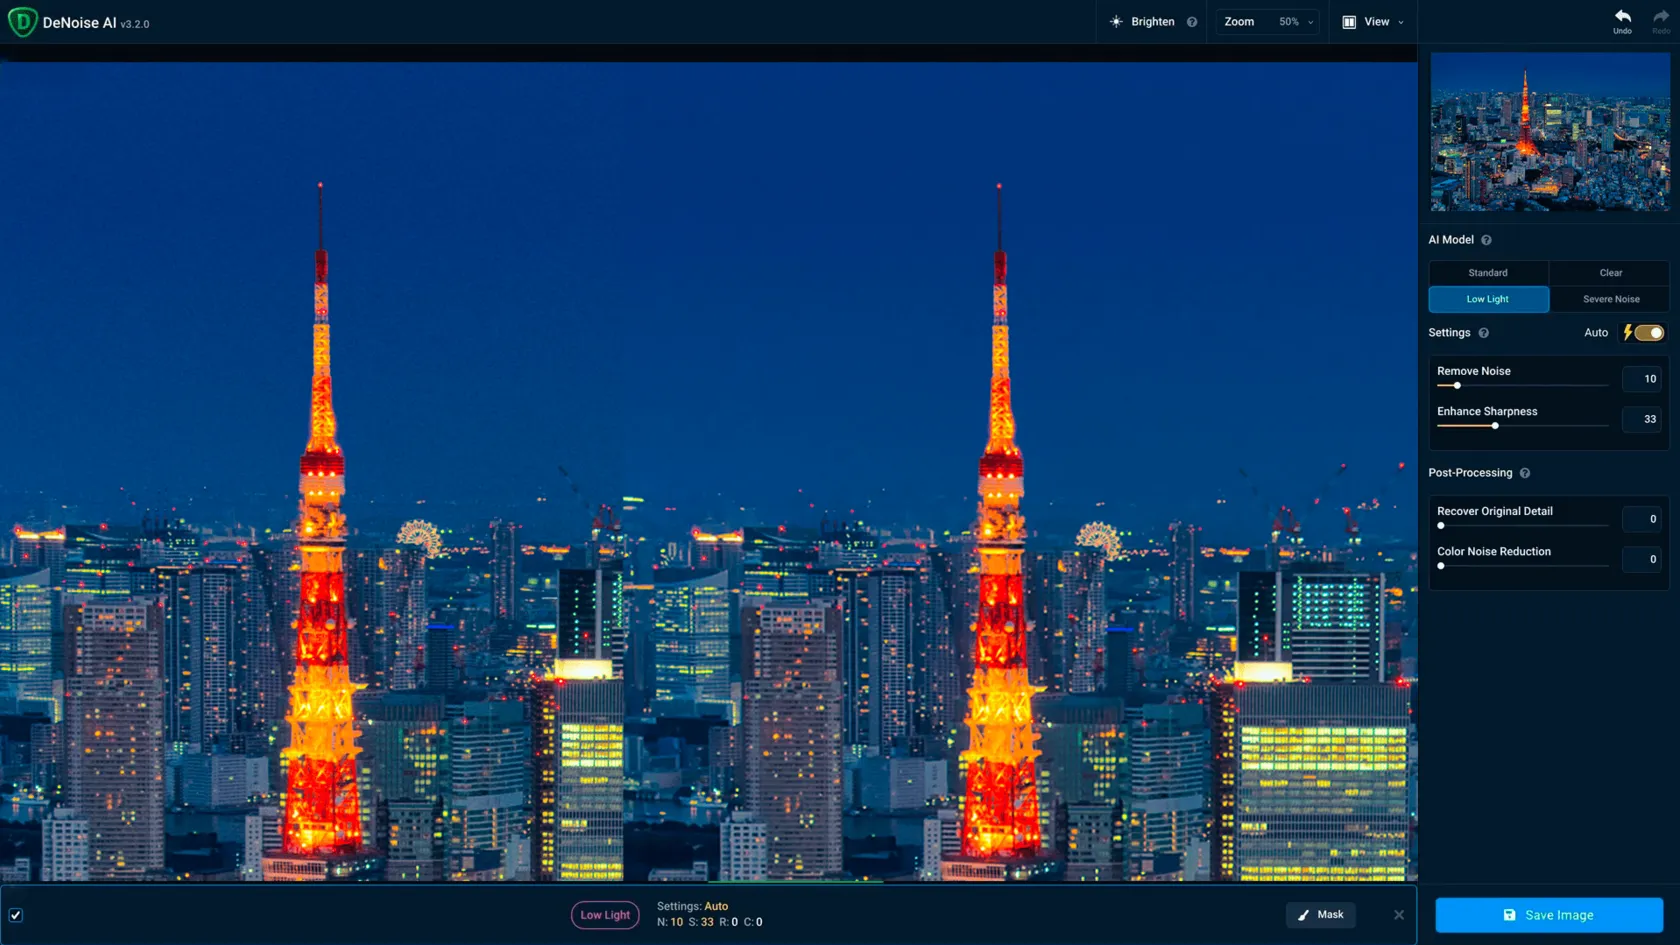Click the Settings help icon
The width and height of the screenshot is (1680, 945).
click(1484, 333)
